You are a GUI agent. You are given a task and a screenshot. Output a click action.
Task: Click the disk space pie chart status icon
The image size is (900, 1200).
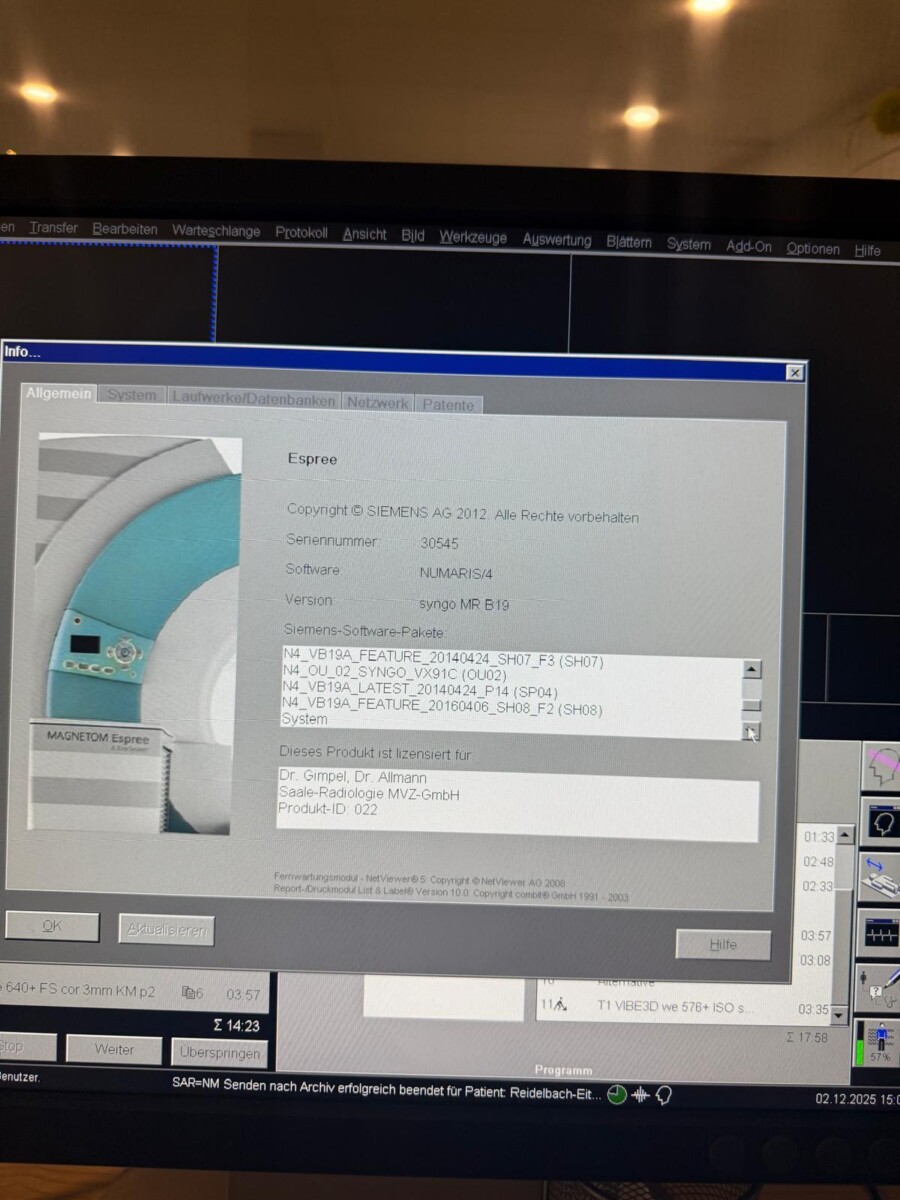pyautogui.click(x=617, y=1094)
